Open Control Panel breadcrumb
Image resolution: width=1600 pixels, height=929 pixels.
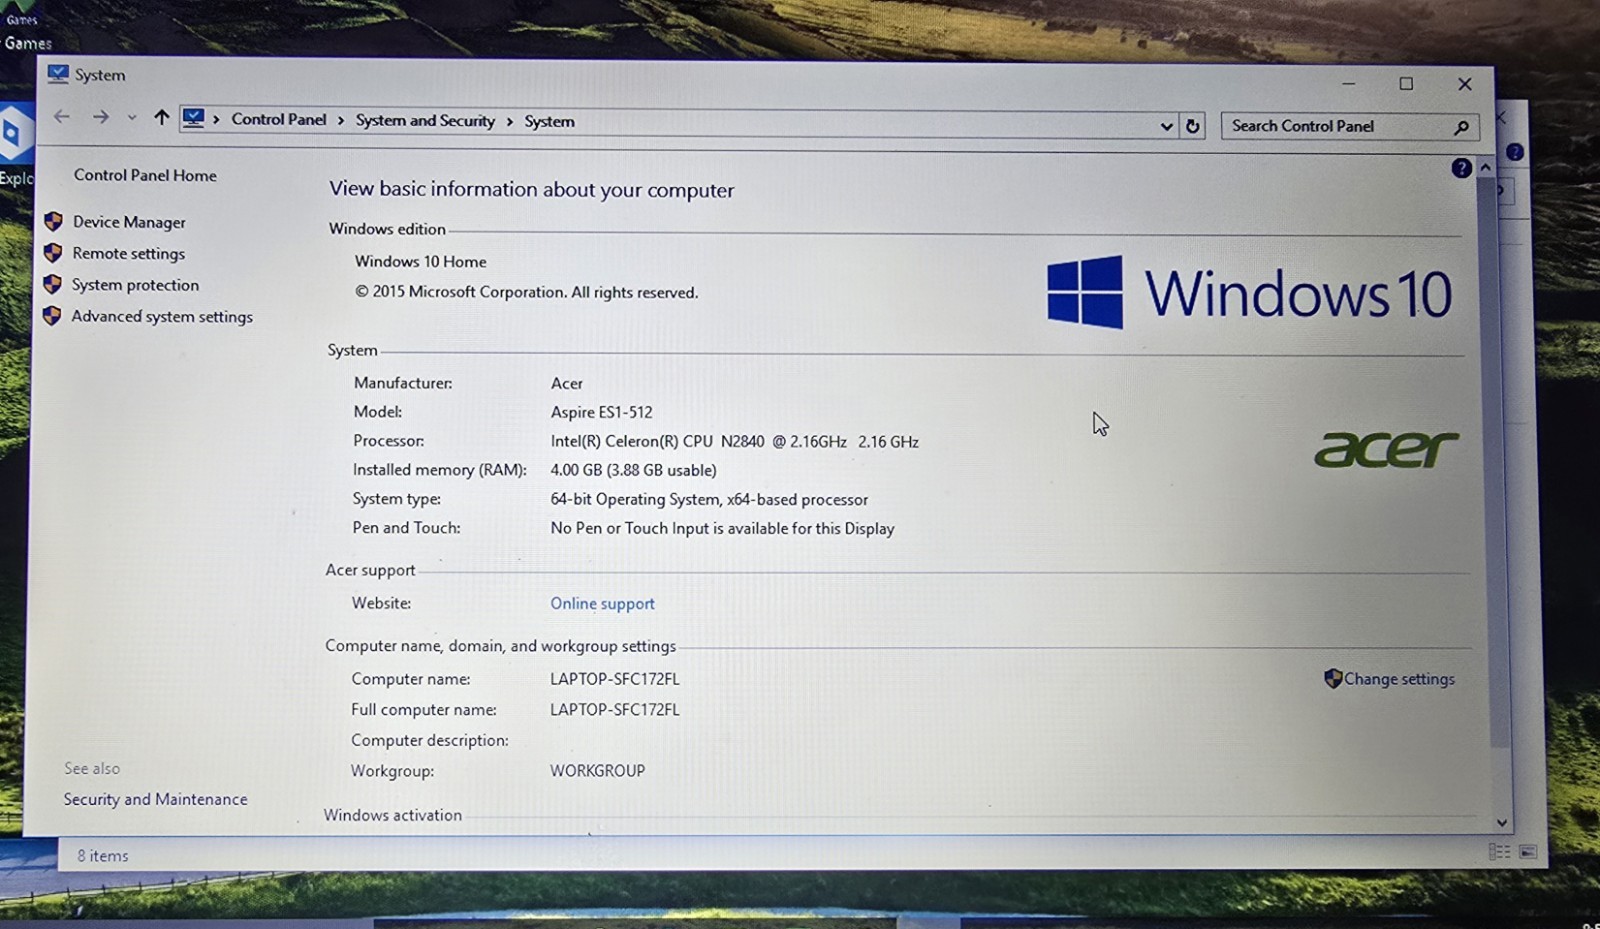pyautogui.click(x=279, y=119)
